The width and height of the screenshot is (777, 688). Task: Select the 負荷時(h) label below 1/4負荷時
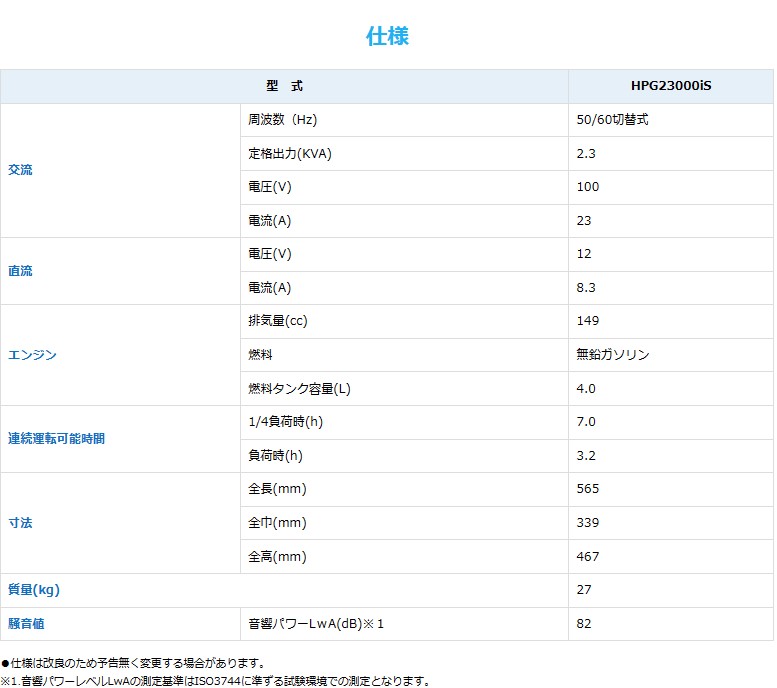pyautogui.click(x=276, y=456)
